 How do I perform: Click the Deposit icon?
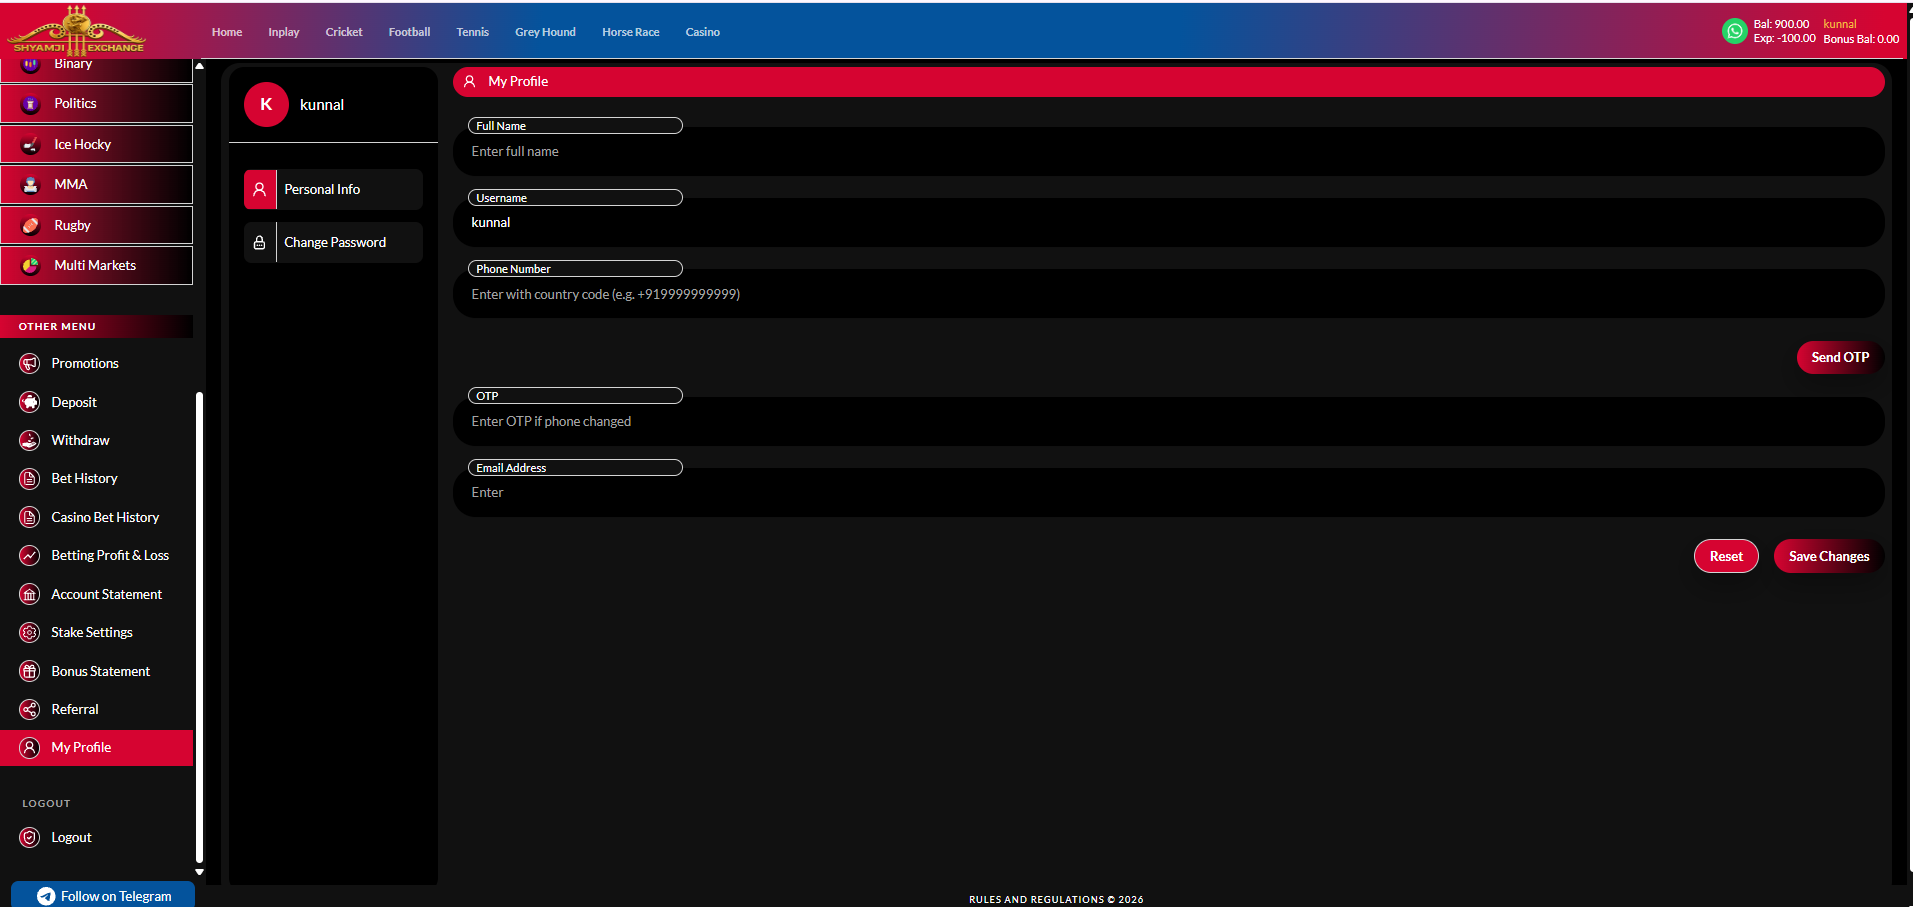(x=30, y=402)
